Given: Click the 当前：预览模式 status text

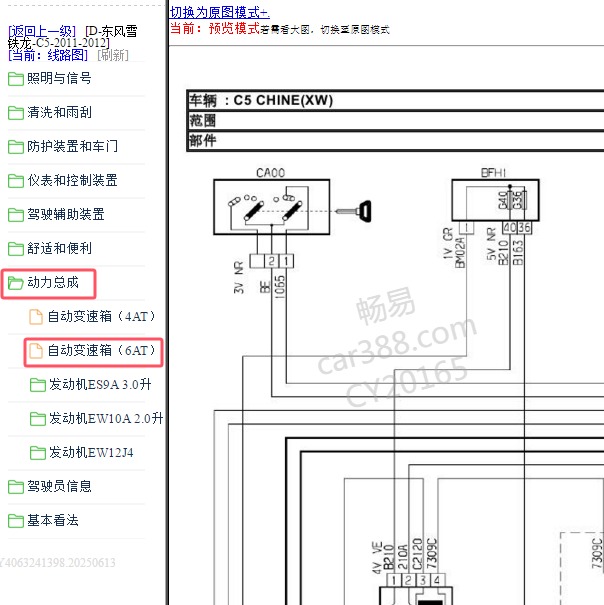Looking at the screenshot, I should (215, 28).
